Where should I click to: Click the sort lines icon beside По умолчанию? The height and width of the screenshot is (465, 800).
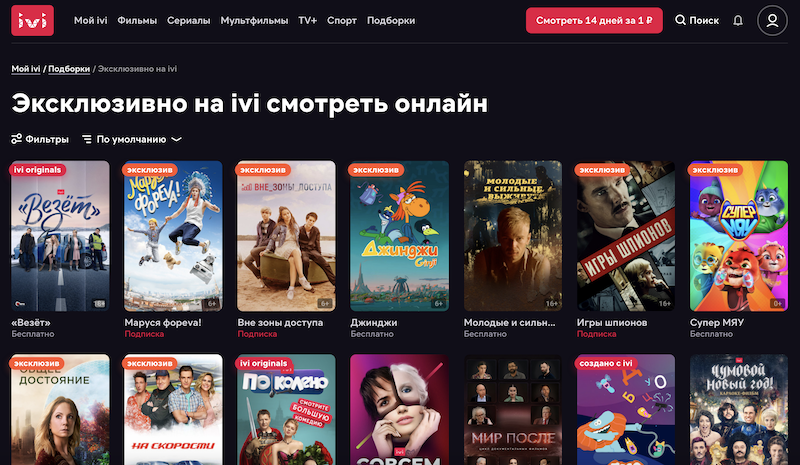(87, 139)
